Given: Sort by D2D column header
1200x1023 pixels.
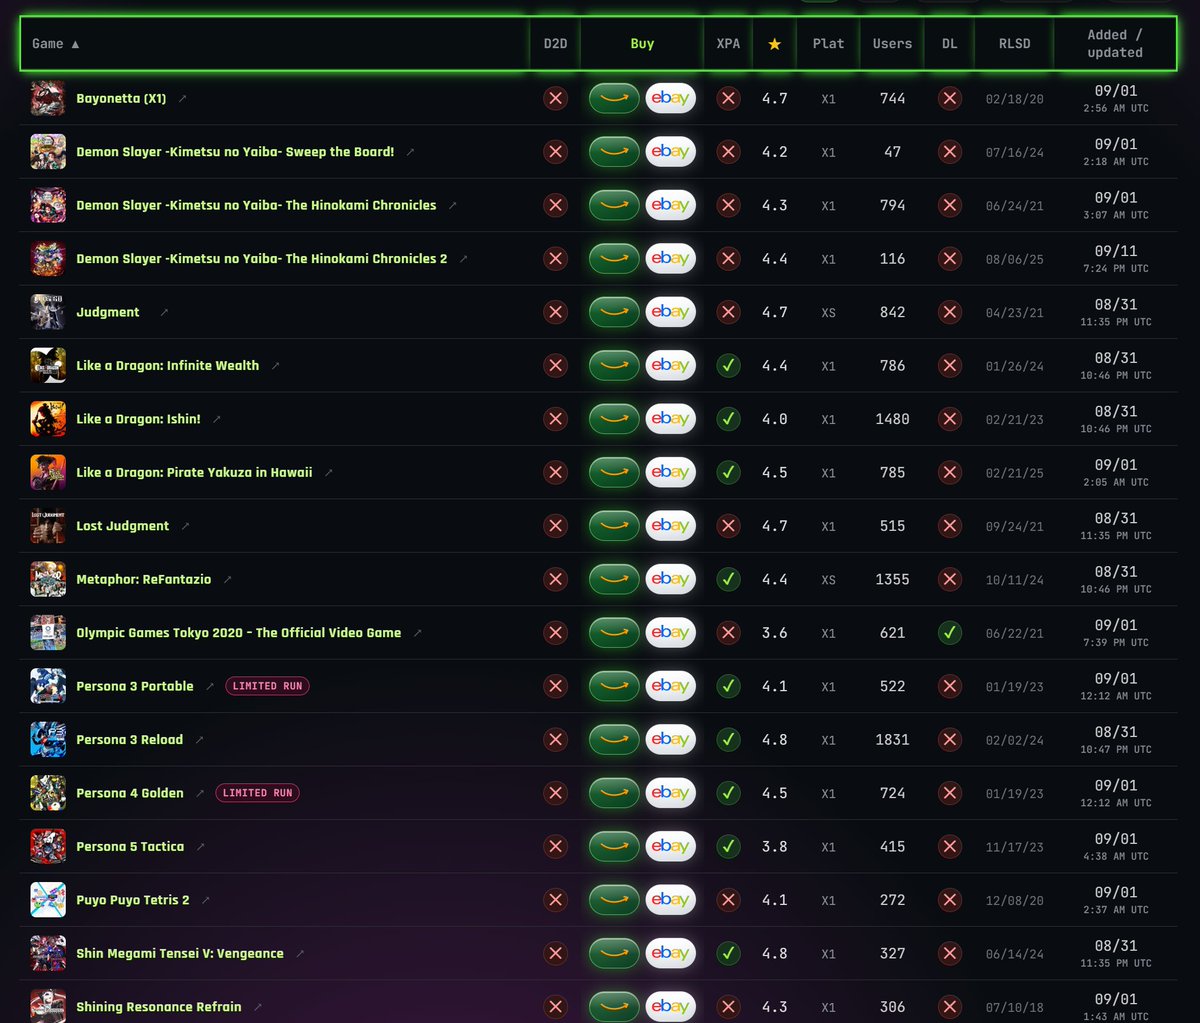Looking at the screenshot, I should click(x=555, y=44).
